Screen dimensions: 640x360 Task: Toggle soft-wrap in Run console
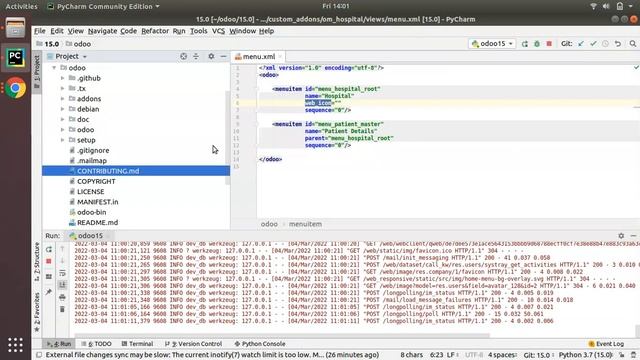pyautogui.click(x=62, y=273)
